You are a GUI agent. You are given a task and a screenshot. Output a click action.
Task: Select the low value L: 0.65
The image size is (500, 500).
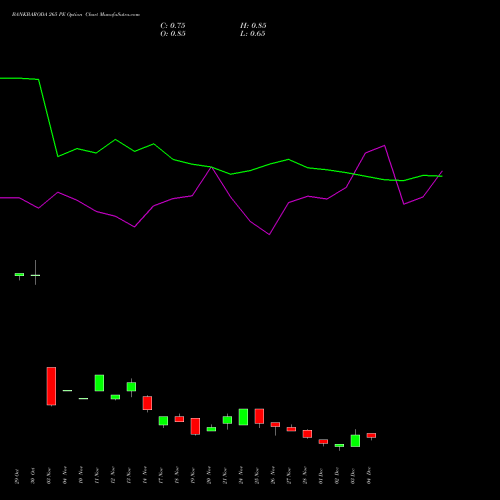coord(253,34)
